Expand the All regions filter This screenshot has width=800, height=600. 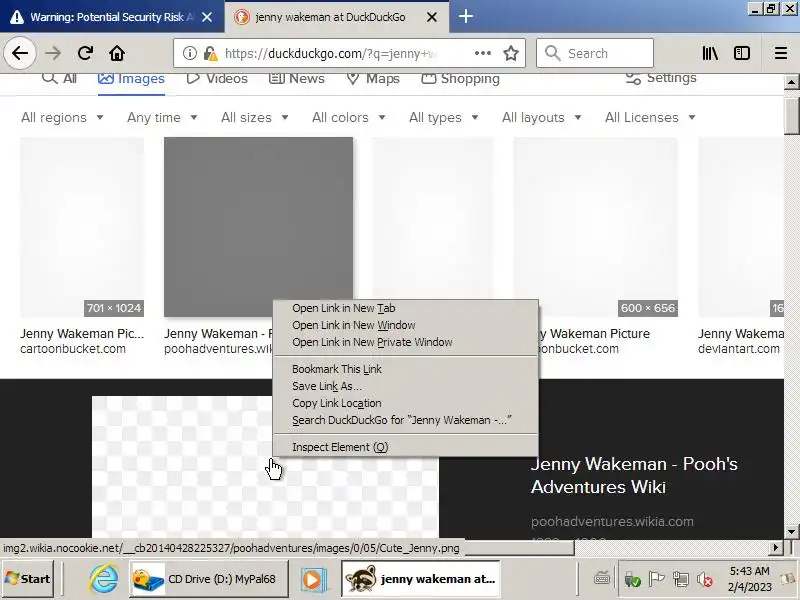click(62, 117)
